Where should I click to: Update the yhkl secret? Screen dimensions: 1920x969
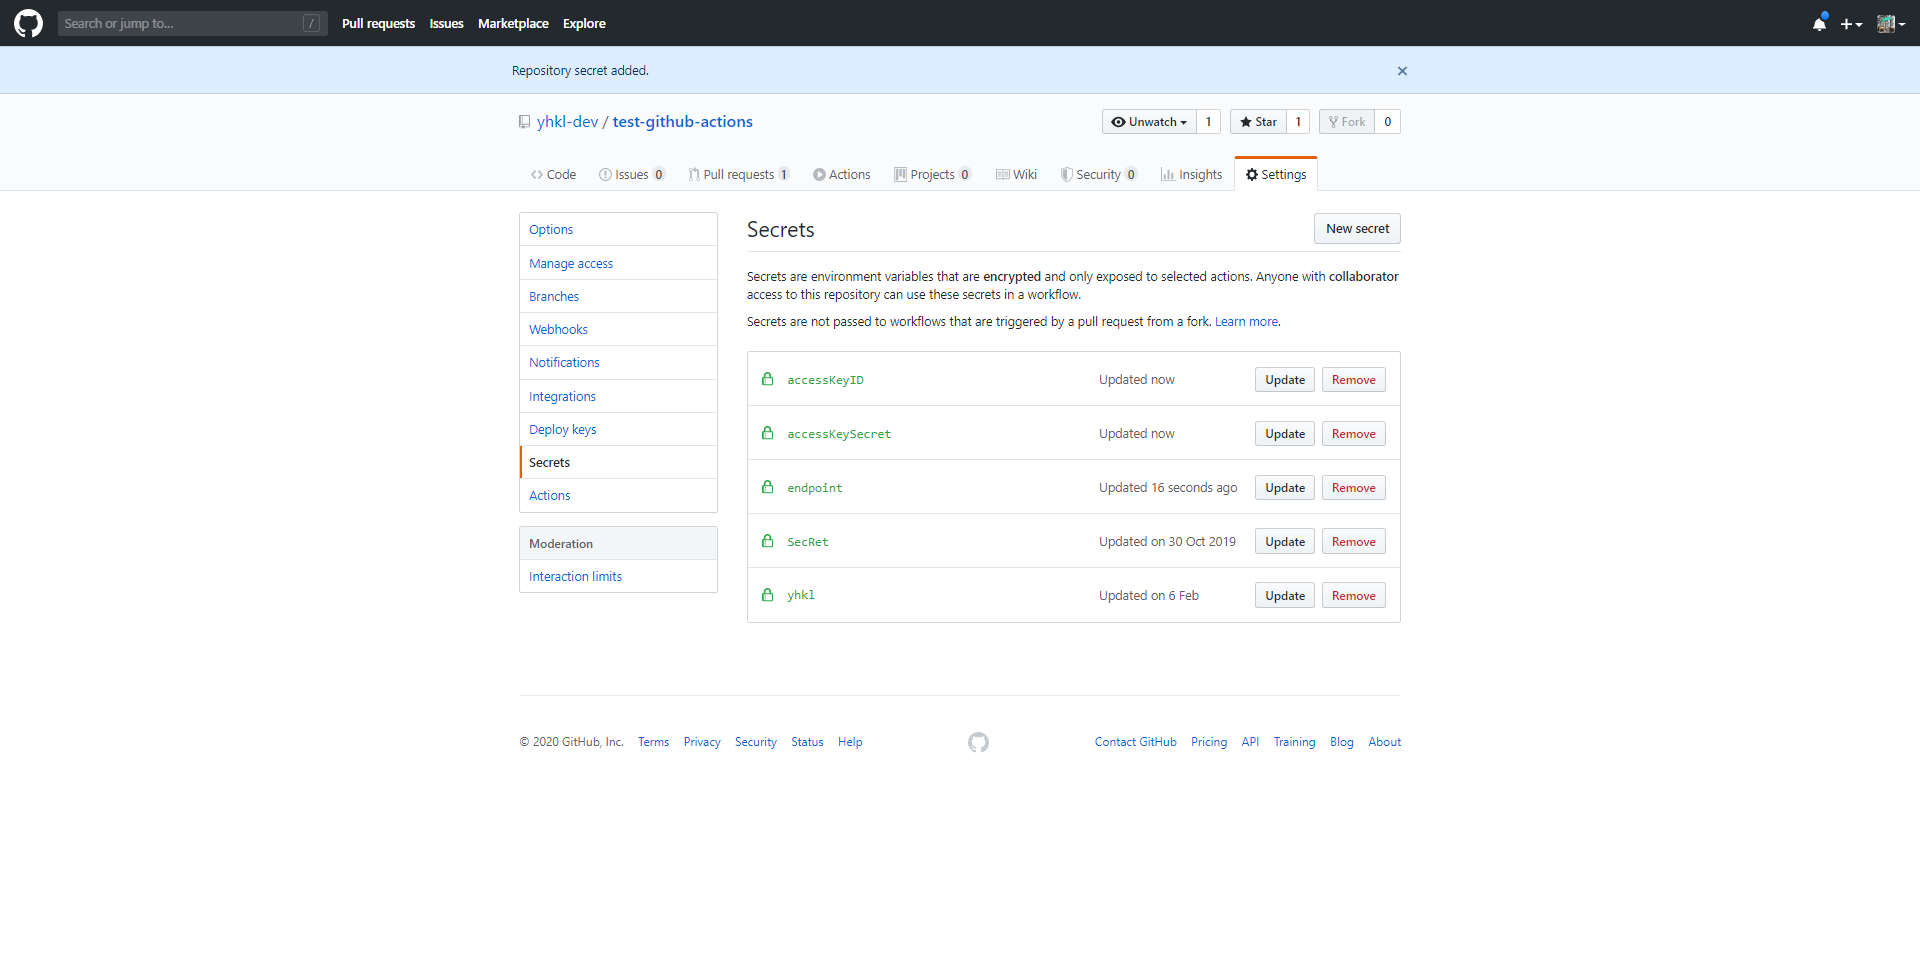(1285, 596)
